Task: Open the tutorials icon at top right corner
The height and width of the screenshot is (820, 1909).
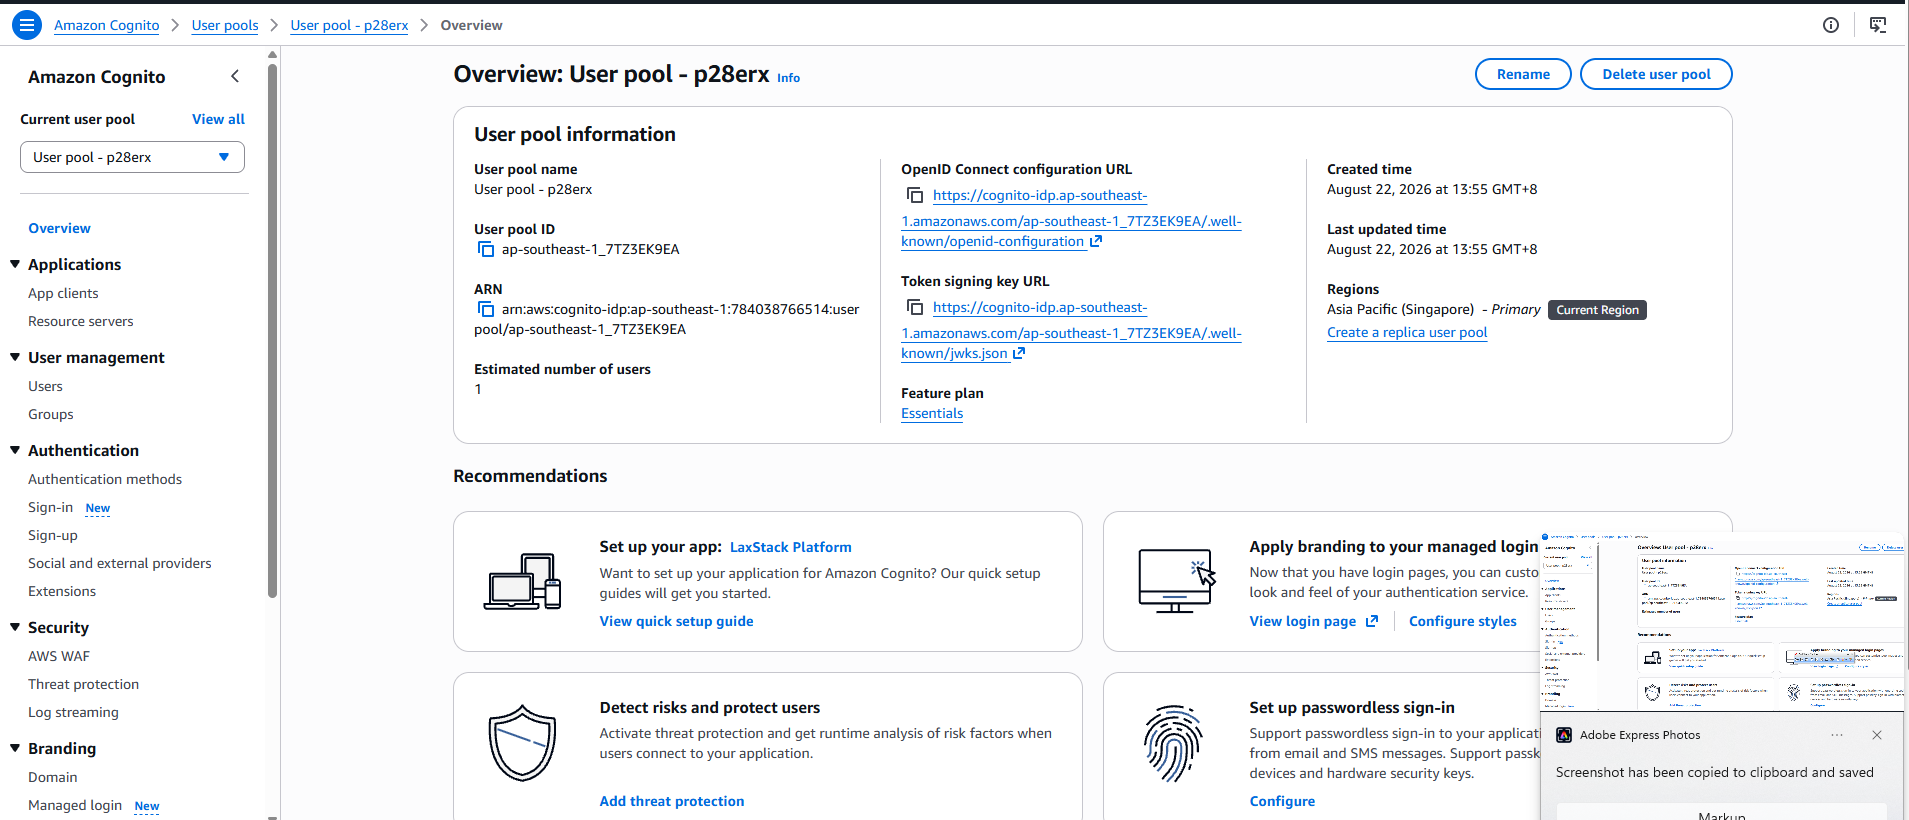Action: (x=1878, y=25)
